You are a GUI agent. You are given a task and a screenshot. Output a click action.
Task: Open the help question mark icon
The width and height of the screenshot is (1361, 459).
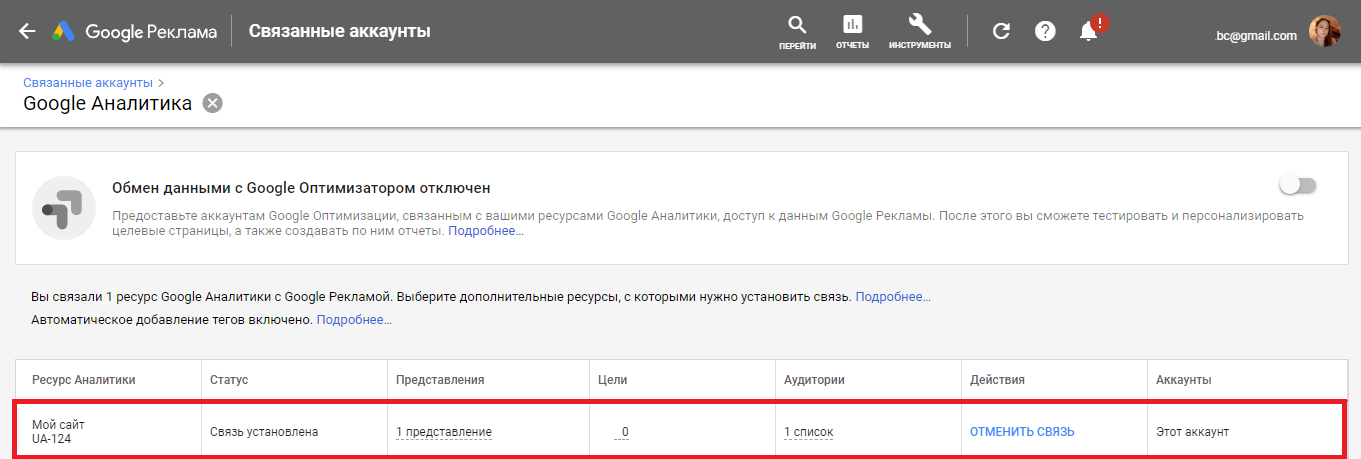pyautogui.click(x=1045, y=31)
